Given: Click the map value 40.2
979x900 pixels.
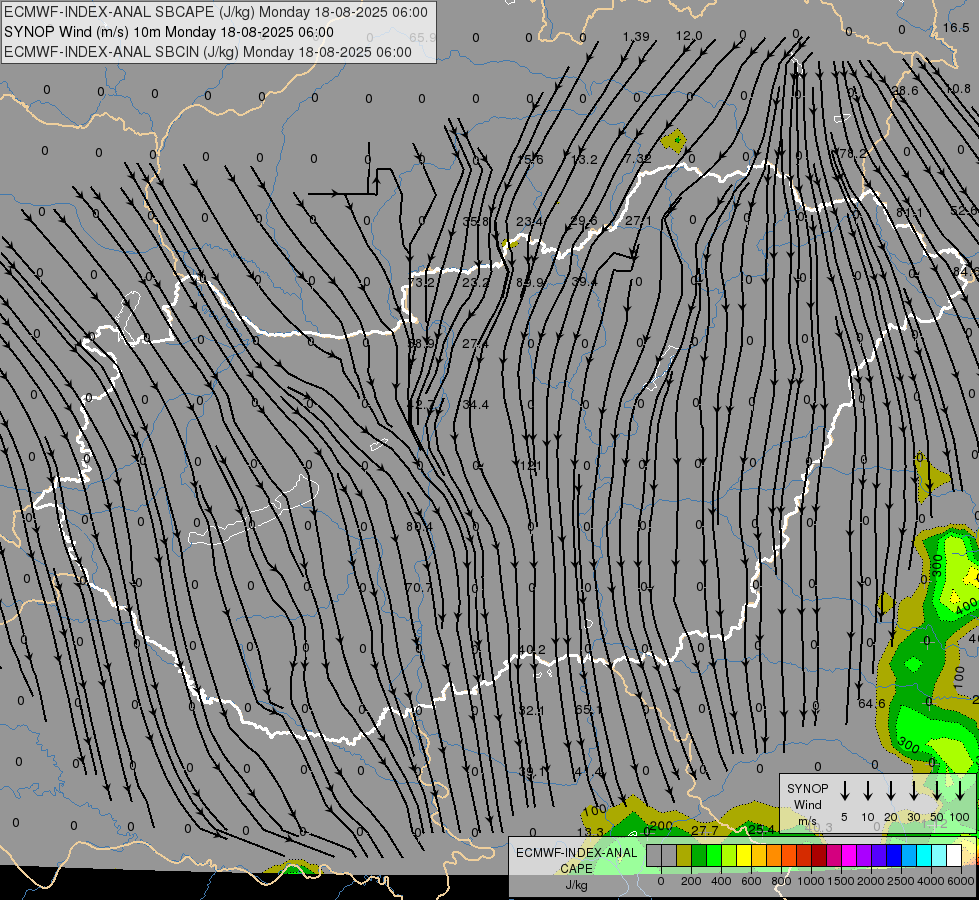Looking at the screenshot, I should click(532, 650).
